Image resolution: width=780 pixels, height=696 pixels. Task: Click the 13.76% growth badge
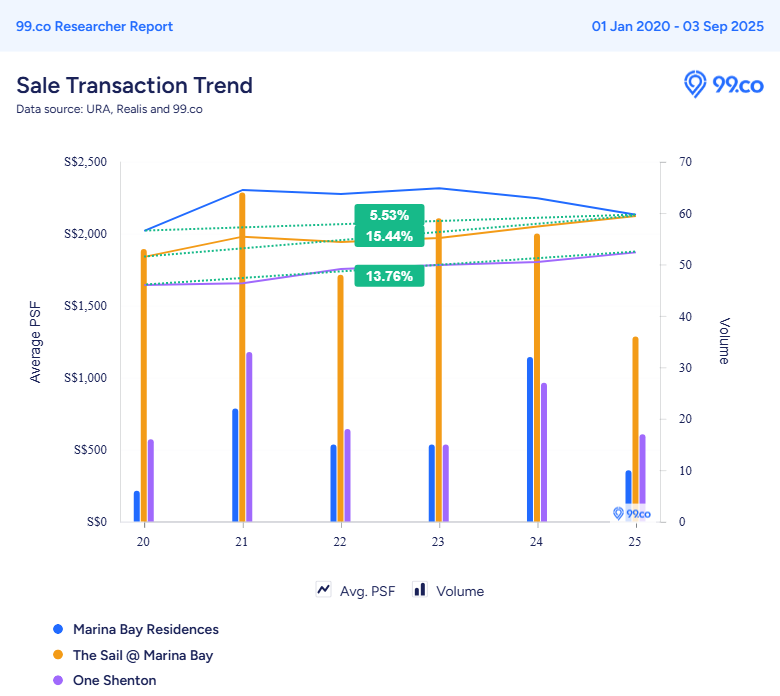[x=389, y=276]
